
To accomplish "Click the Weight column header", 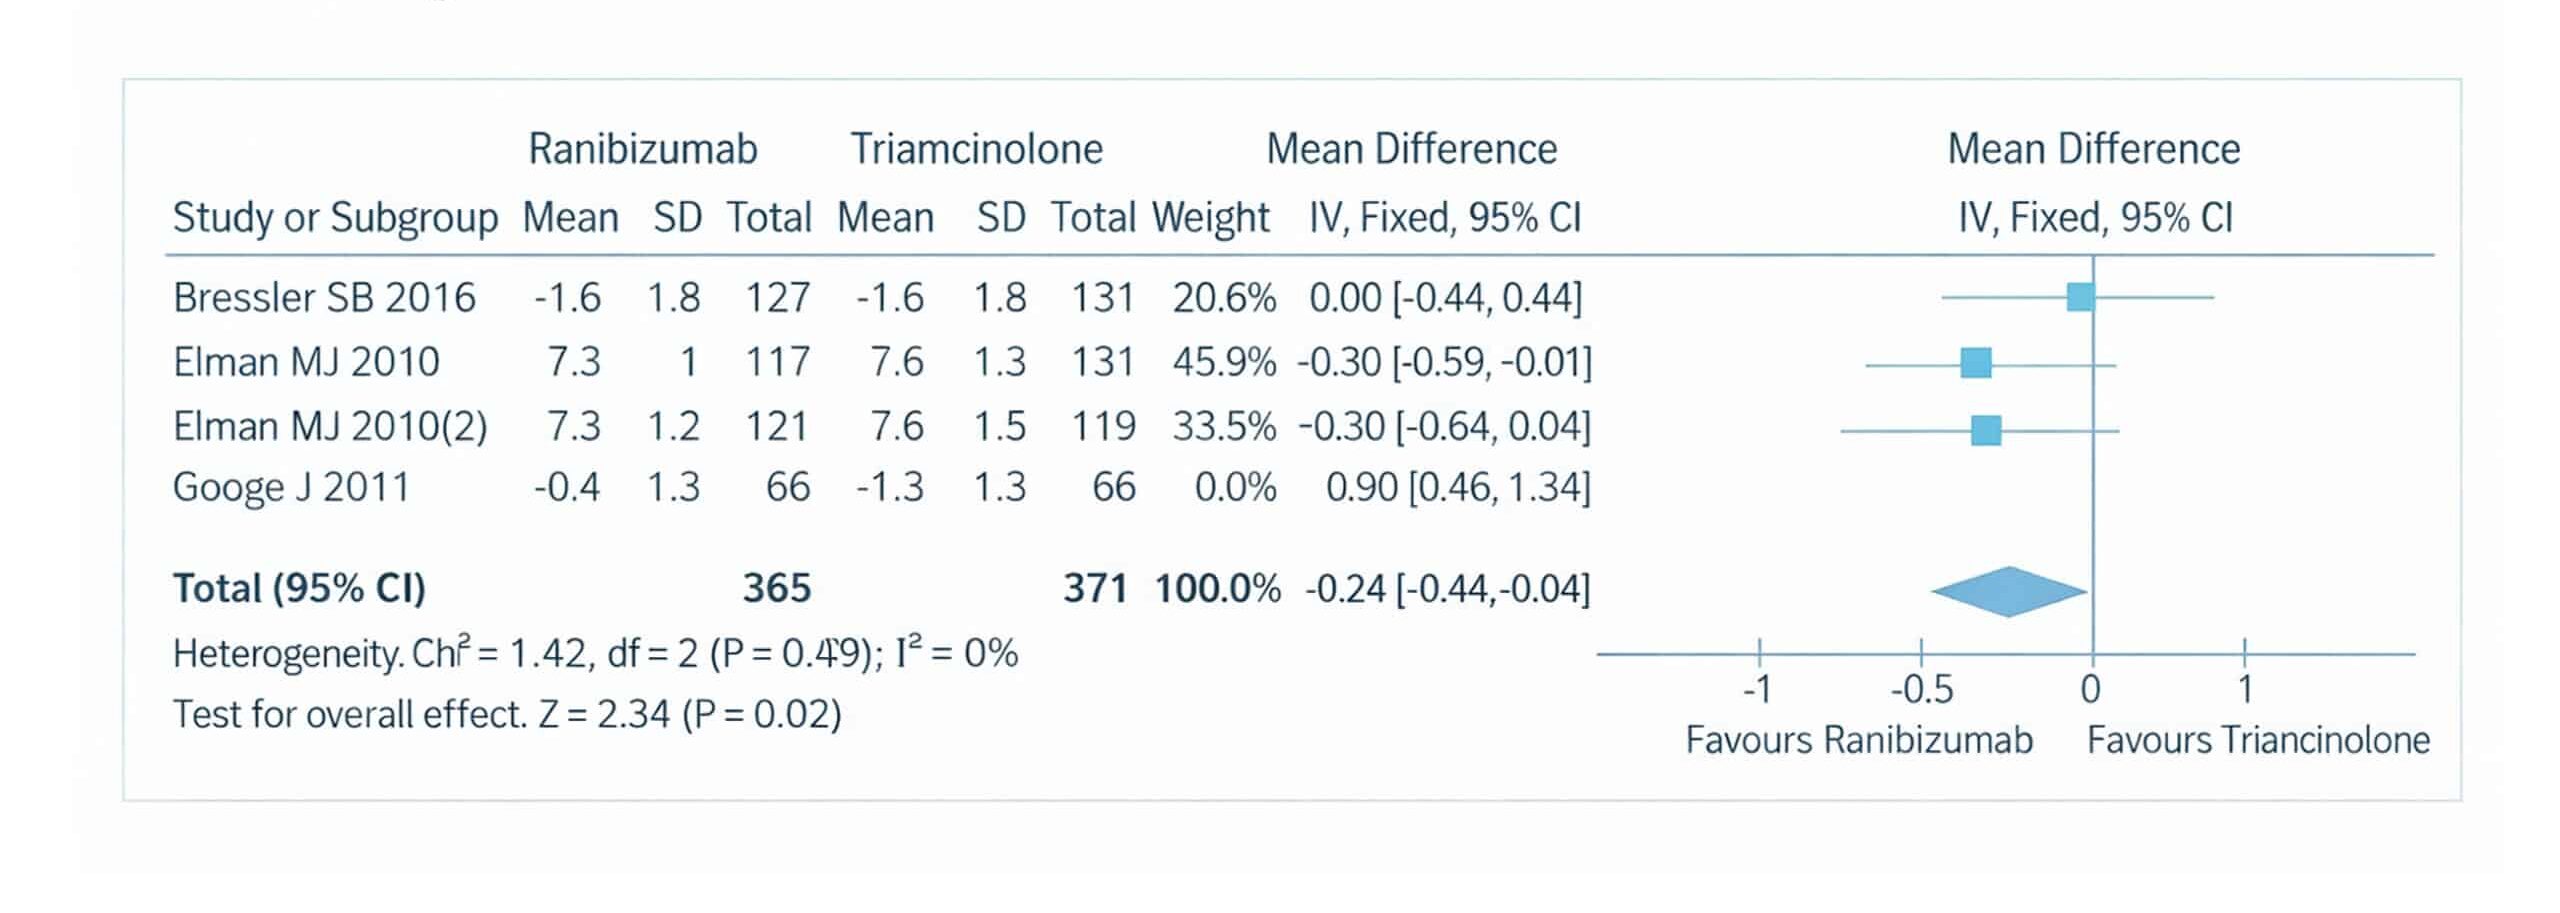I will (1210, 218).
